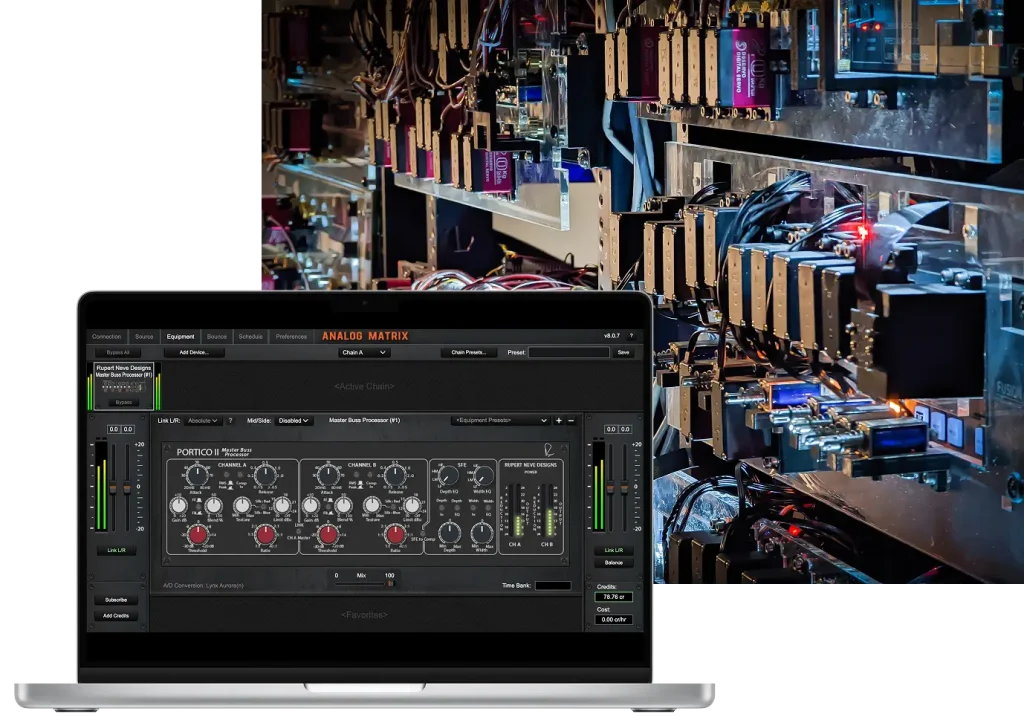
Task: Click the Add Credits button
Action: 116,616
